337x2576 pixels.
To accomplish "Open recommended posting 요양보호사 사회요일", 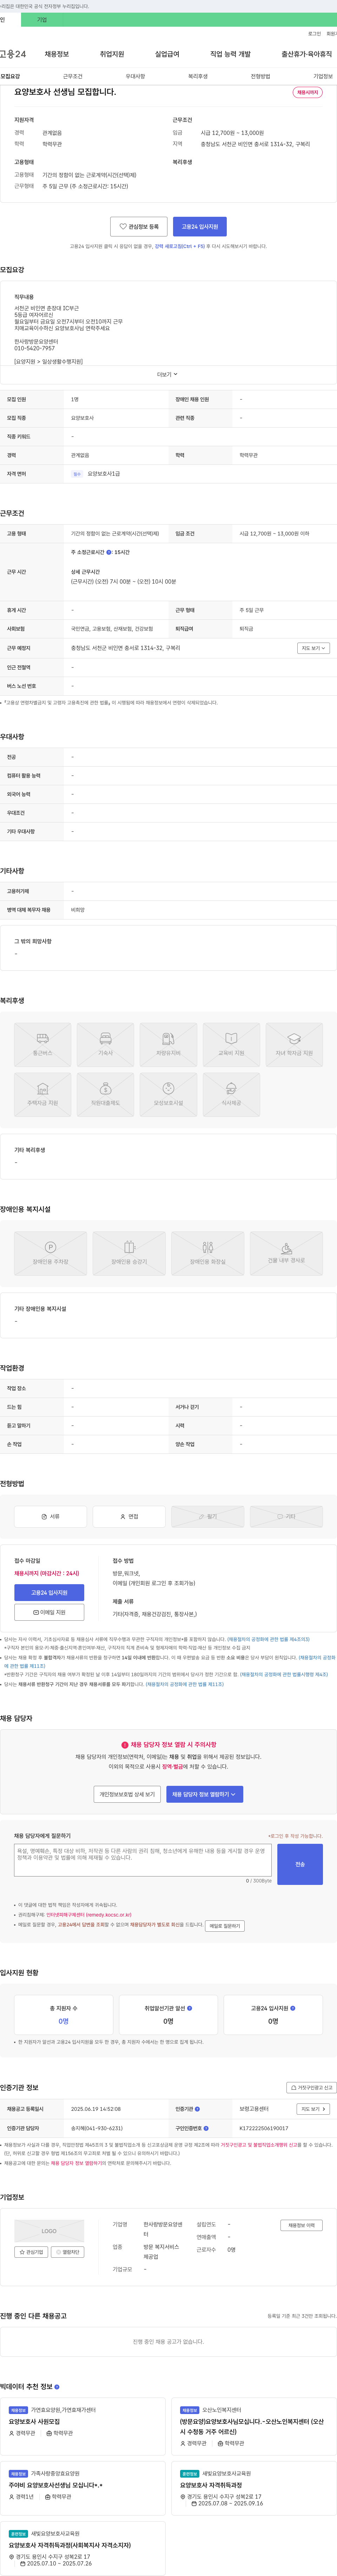I will tap(34, 2422).
